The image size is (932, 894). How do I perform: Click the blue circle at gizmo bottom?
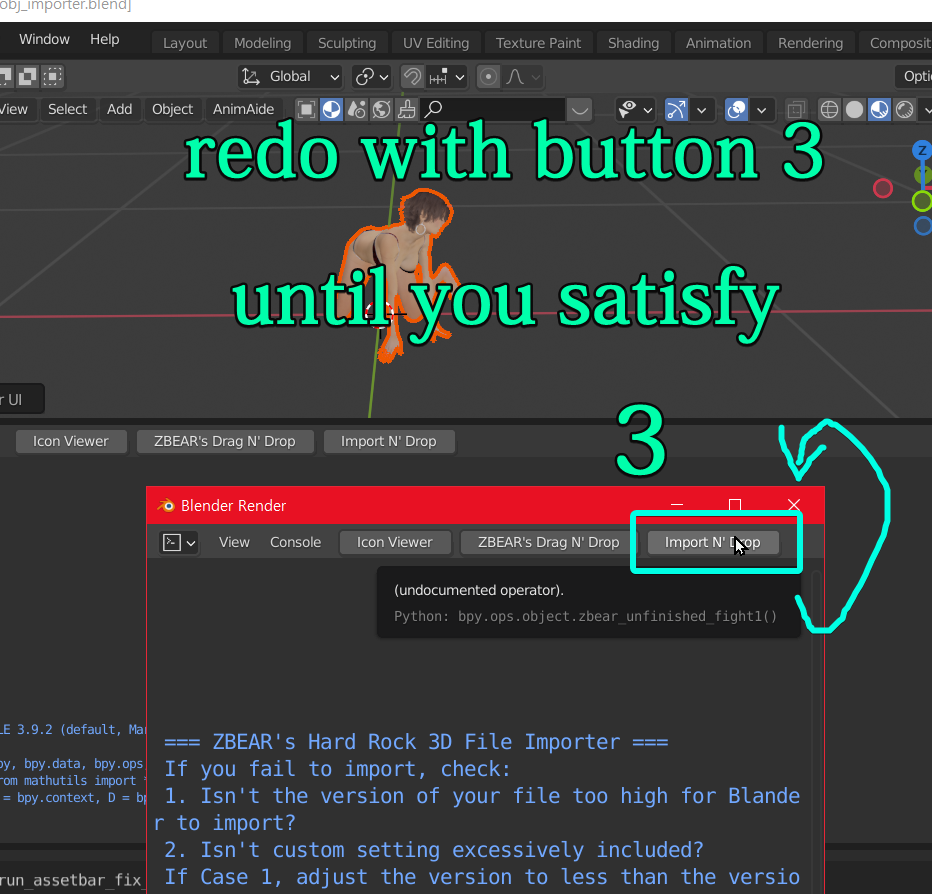coord(922,226)
